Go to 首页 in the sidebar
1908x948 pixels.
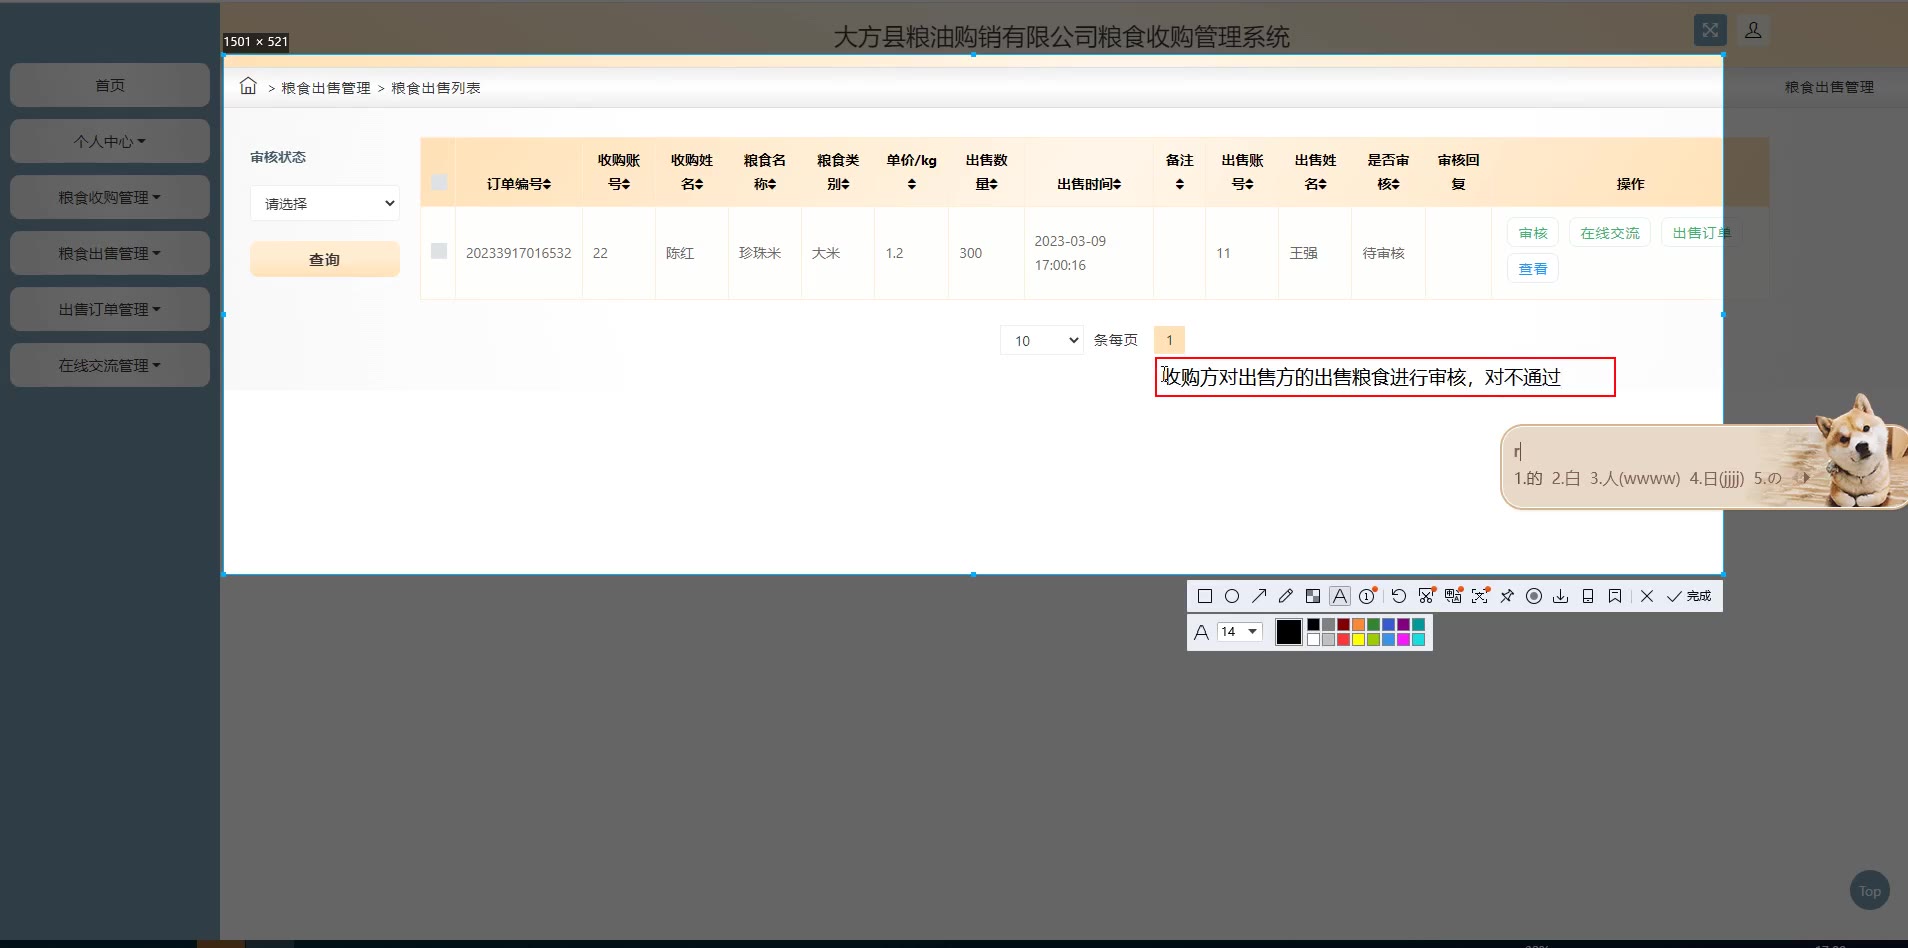point(110,85)
